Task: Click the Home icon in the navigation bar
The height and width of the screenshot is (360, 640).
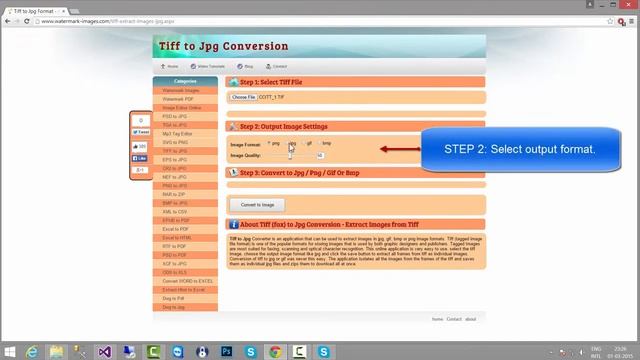Action: (163, 66)
